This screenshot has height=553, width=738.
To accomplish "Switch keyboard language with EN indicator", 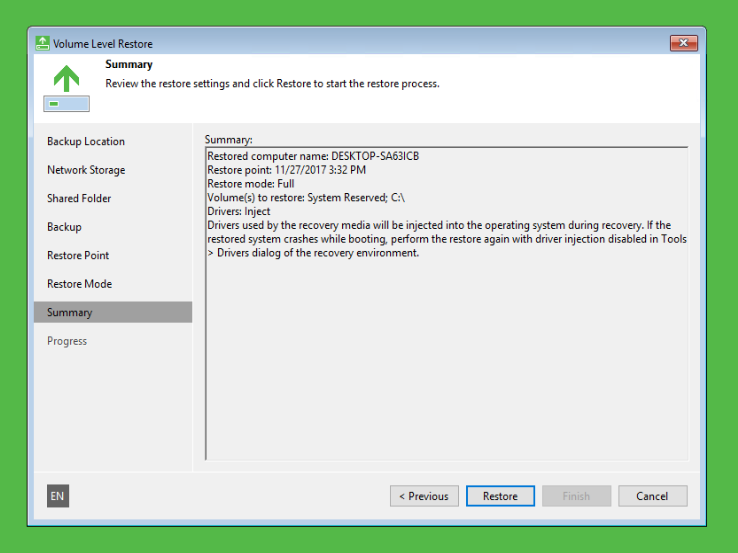I will 58,496.
